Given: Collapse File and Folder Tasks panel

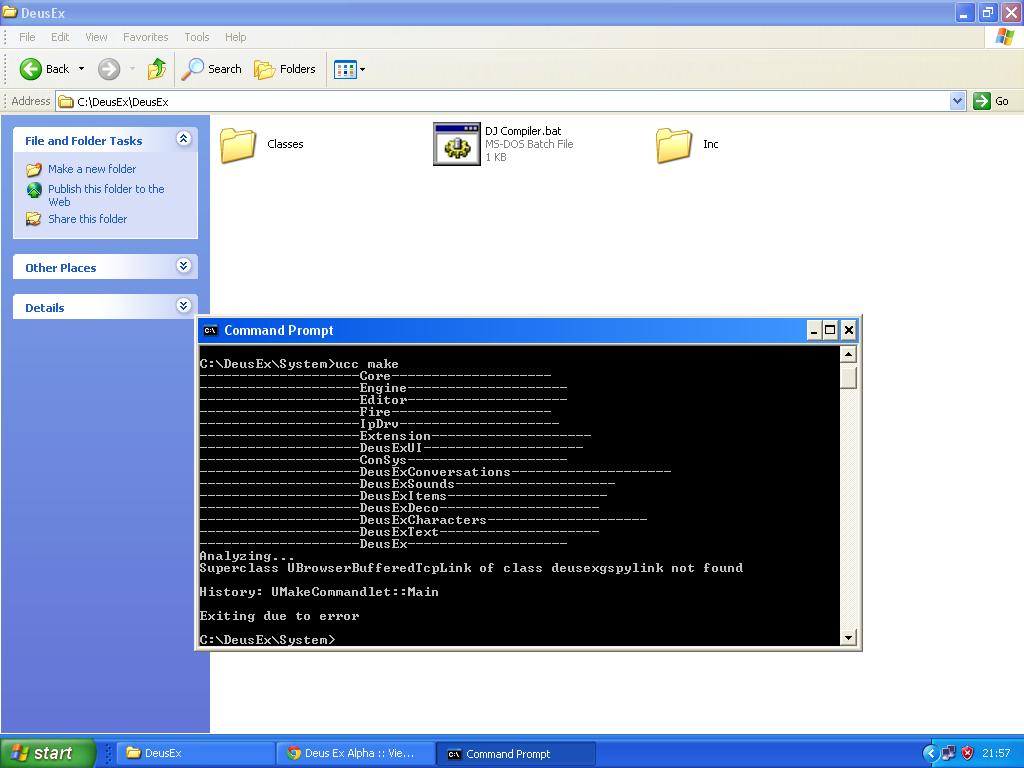Looking at the screenshot, I should point(184,138).
